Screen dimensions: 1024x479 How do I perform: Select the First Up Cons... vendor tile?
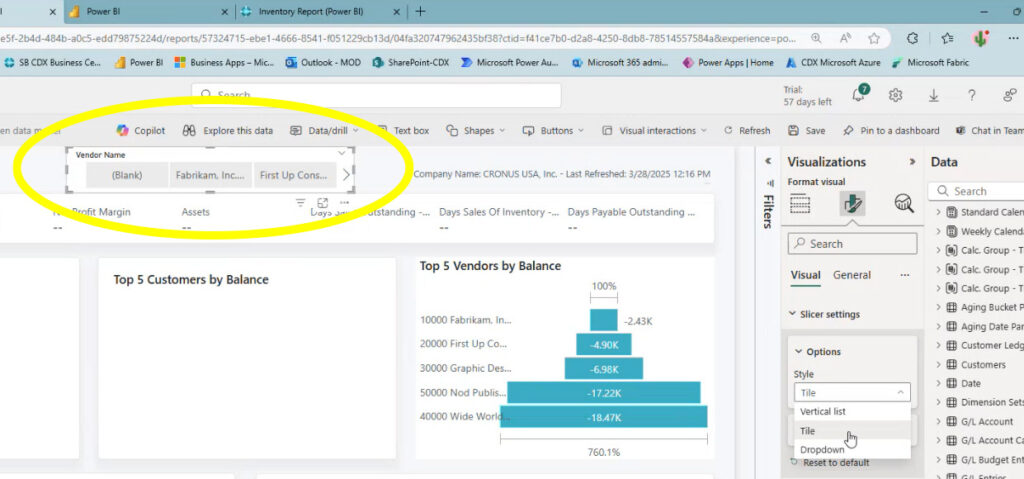[294, 175]
